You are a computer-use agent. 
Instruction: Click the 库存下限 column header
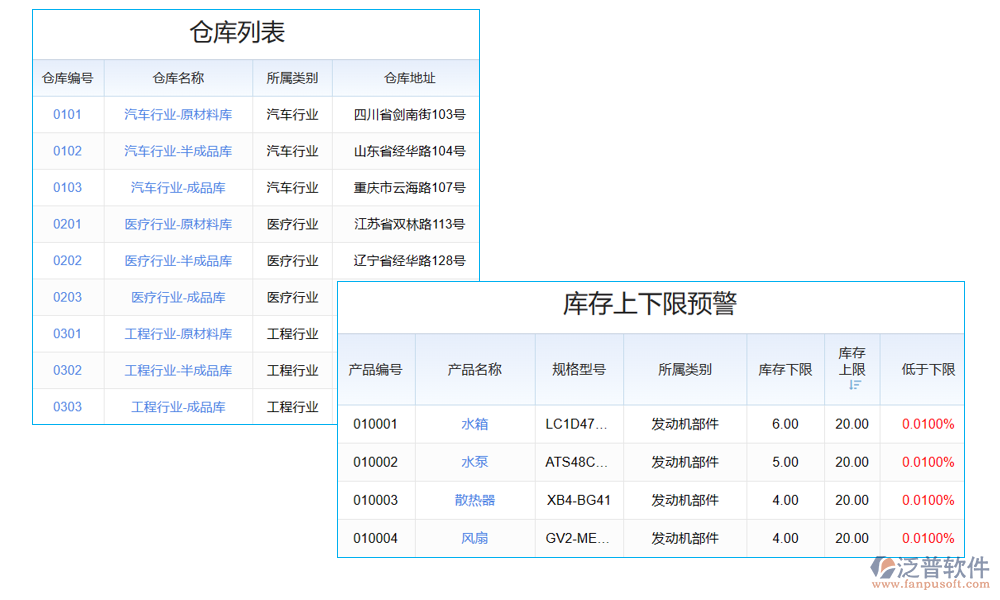(785, 369)
